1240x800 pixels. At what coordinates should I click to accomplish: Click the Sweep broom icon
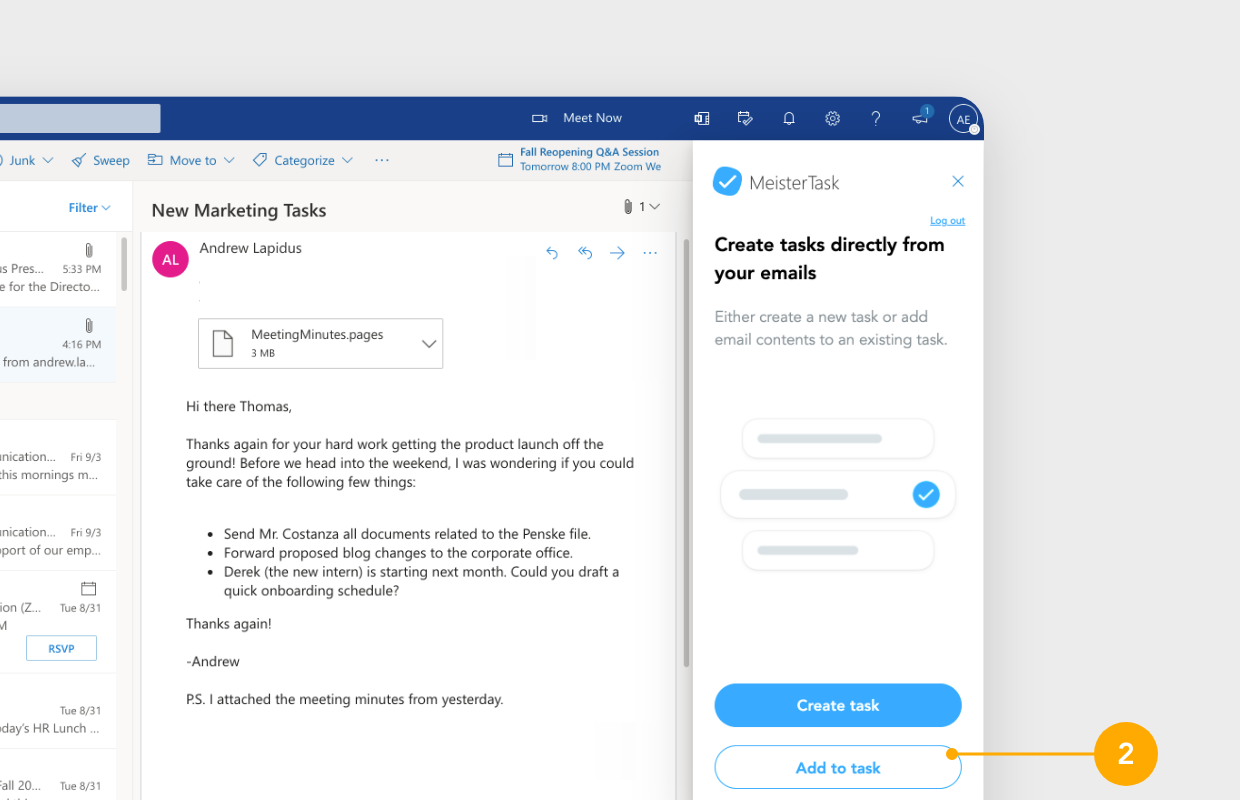[79, 160]
